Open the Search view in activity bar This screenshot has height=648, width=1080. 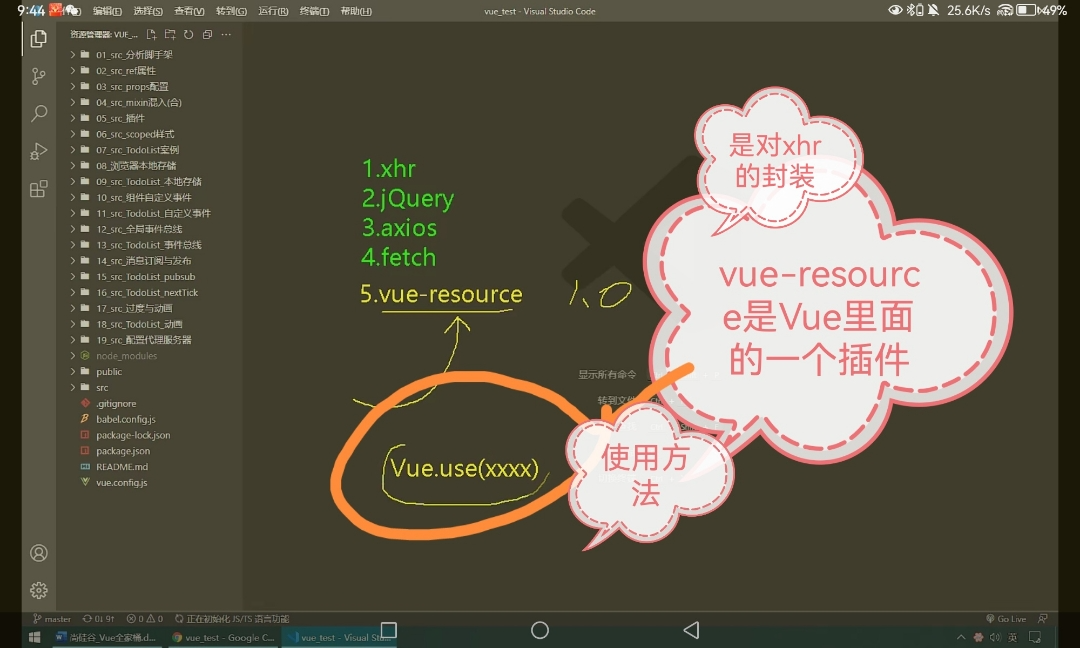click(39, 113)
